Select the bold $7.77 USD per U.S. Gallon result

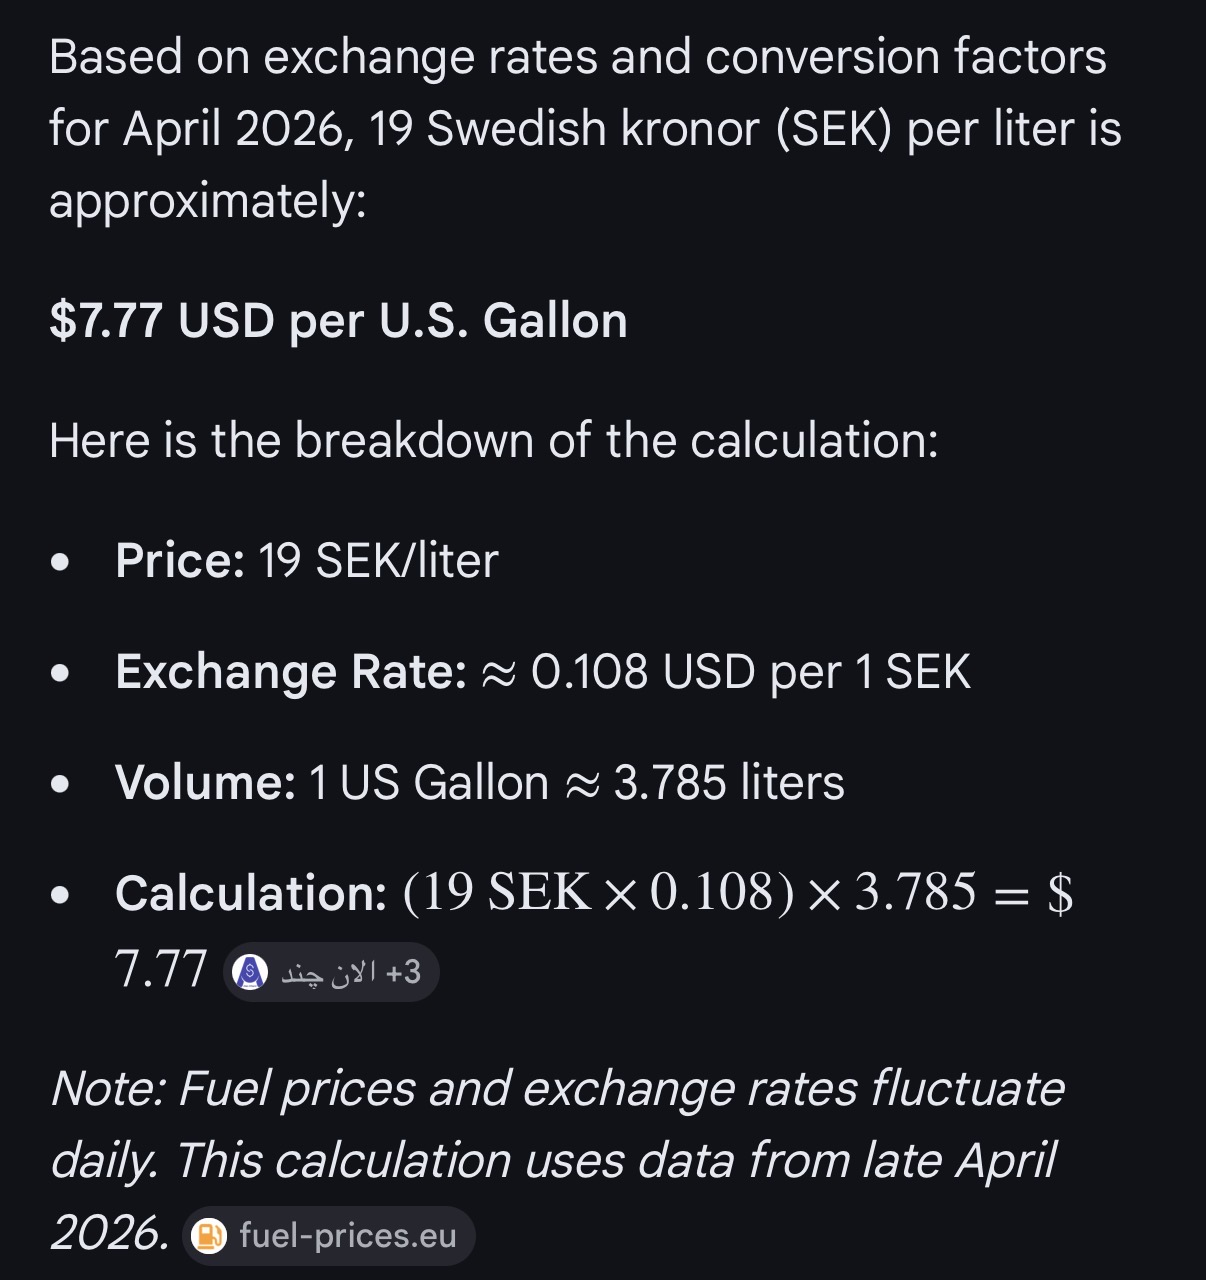(338, 321)
